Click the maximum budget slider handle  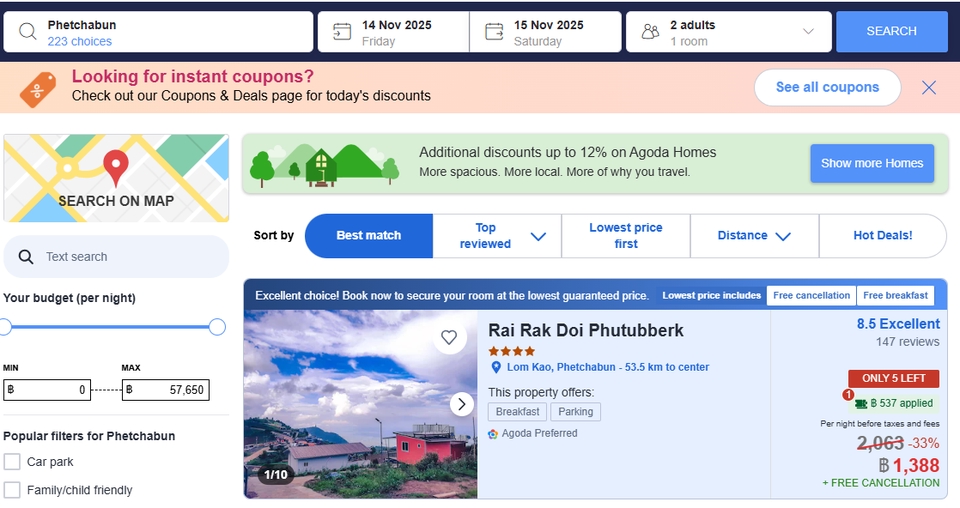click(x=217, y=327)
